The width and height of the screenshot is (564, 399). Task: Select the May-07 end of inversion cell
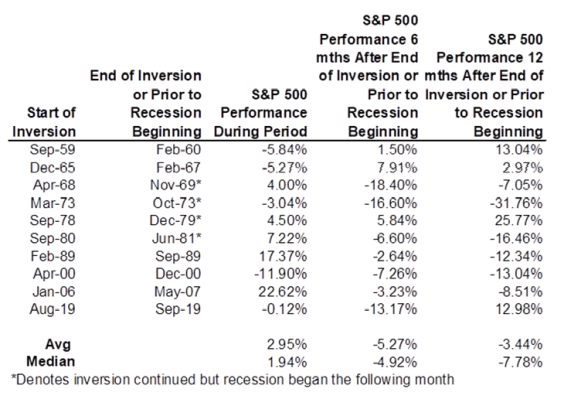178,292
